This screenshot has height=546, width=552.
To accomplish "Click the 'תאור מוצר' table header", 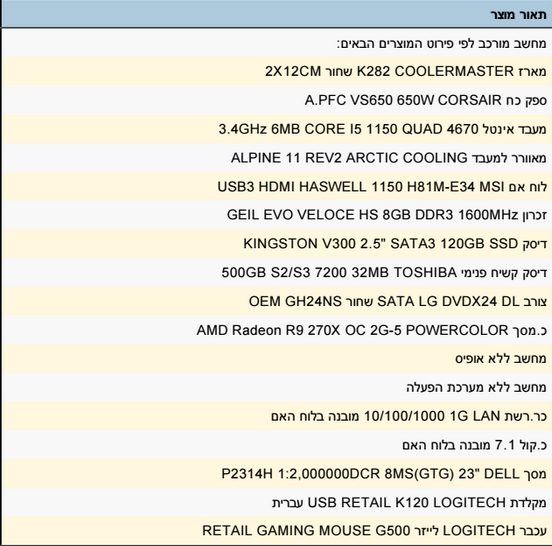I will tap(277, 14).
